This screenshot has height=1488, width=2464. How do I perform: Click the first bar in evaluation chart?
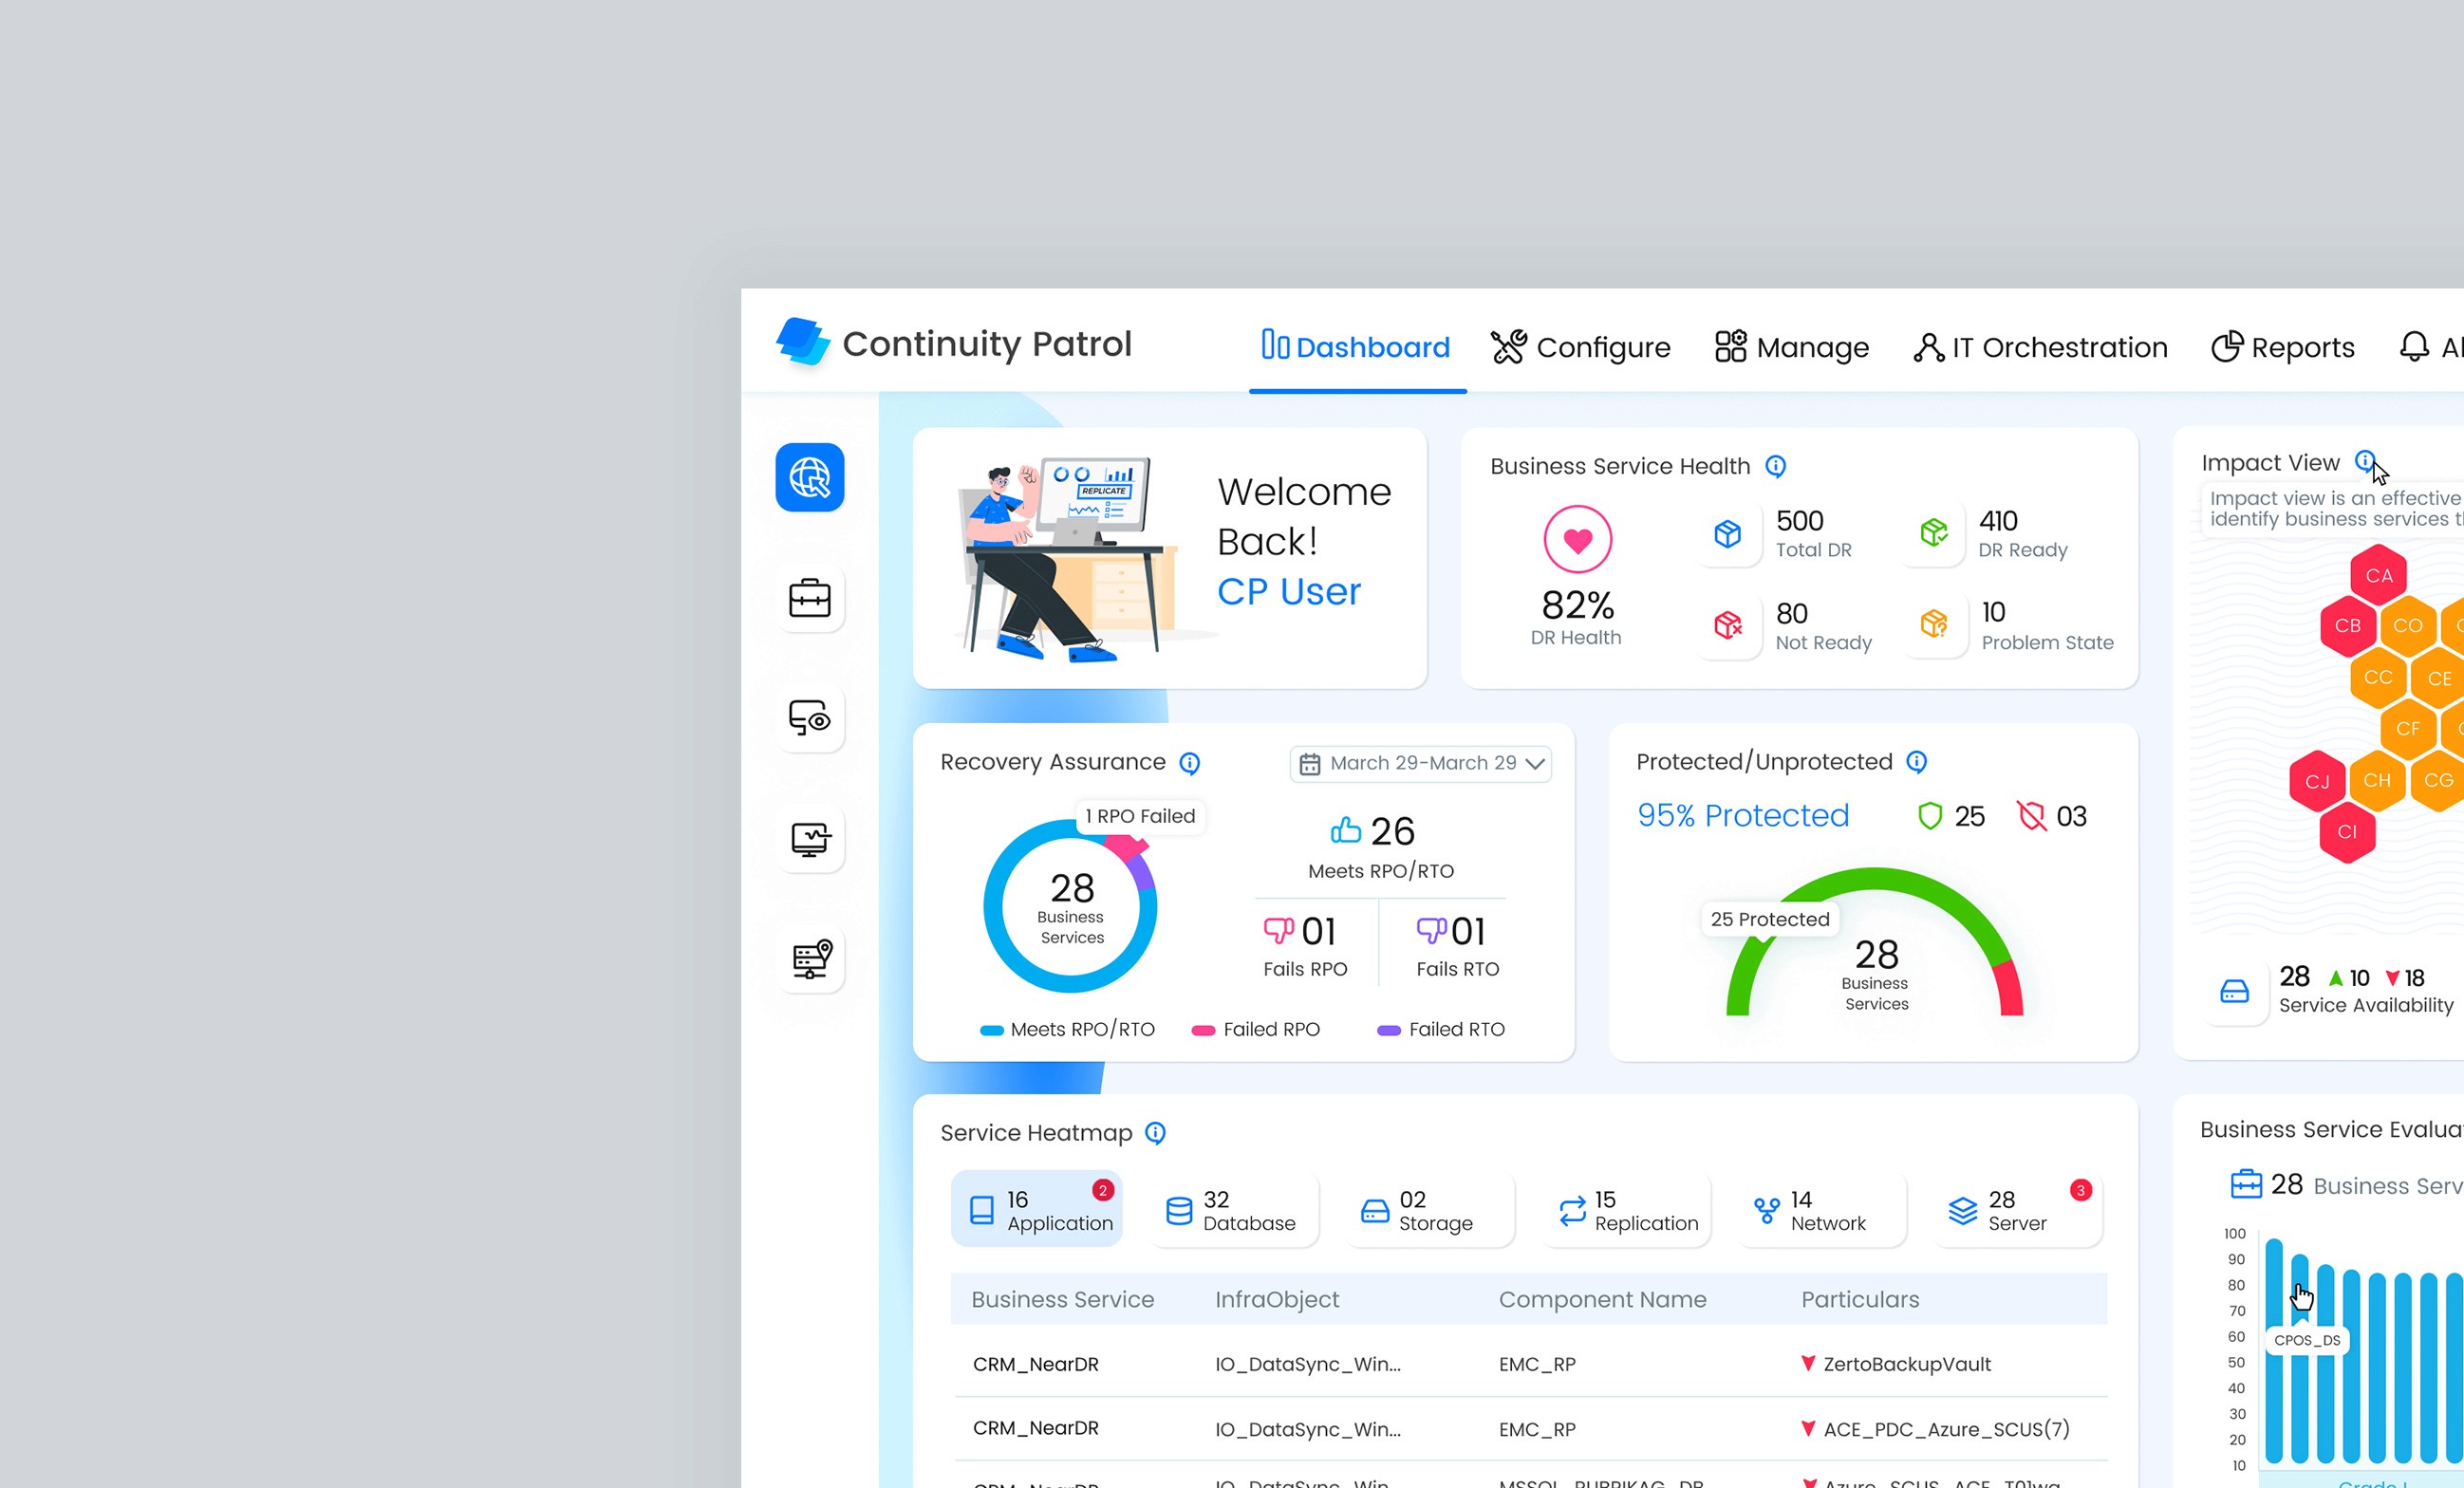tap(2274, 1350)
